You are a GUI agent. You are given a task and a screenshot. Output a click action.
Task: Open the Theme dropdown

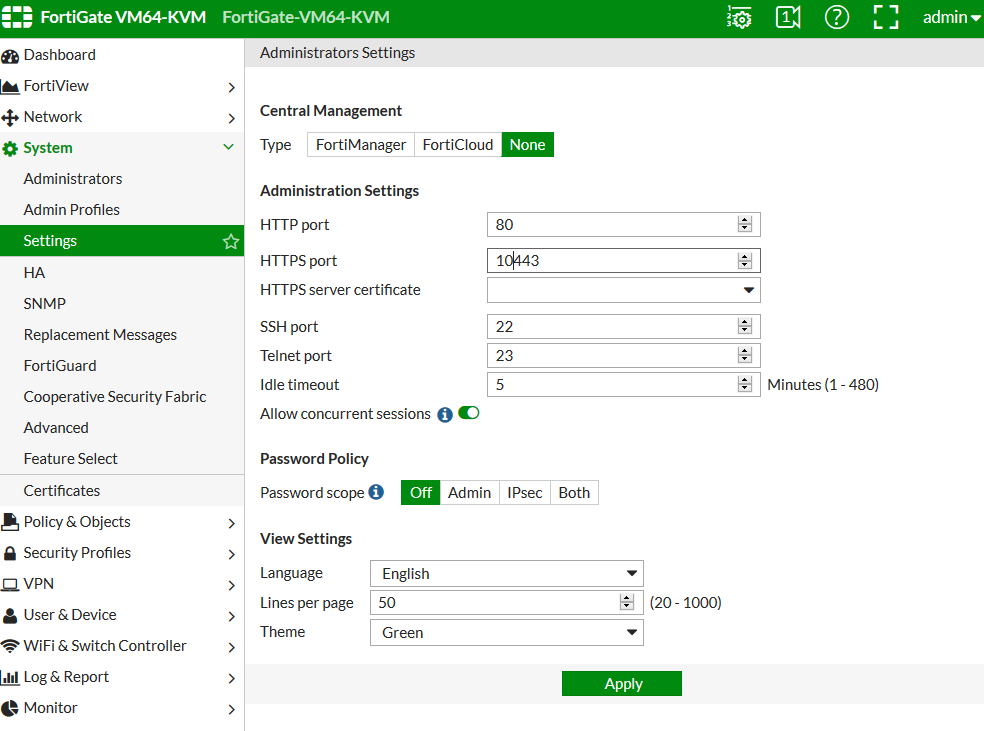[x=506, y=632]
